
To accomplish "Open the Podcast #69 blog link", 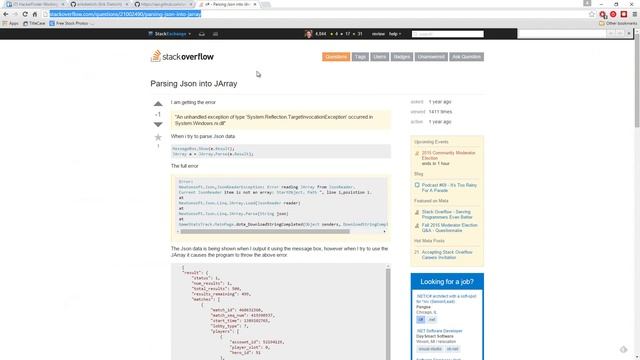I will pos(449,188).
